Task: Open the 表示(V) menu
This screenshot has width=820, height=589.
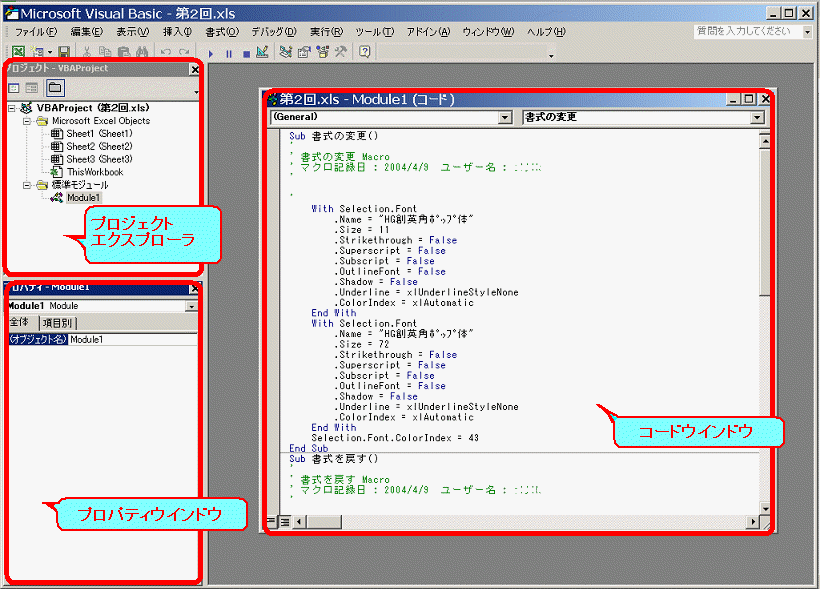Action: [x=132, y=32]
